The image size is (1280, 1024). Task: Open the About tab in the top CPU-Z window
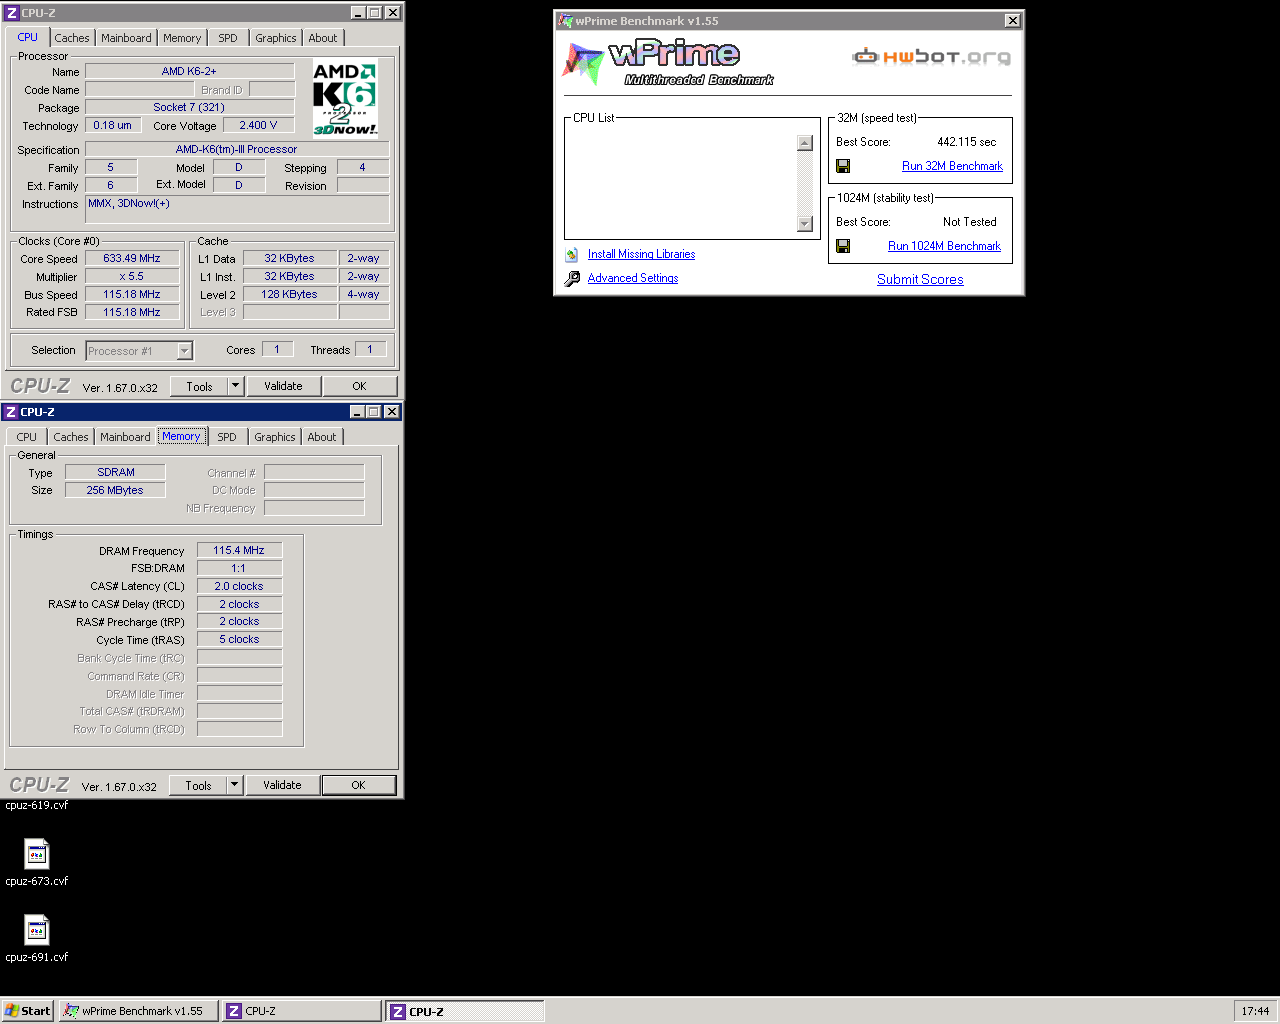tap(323, 38)
